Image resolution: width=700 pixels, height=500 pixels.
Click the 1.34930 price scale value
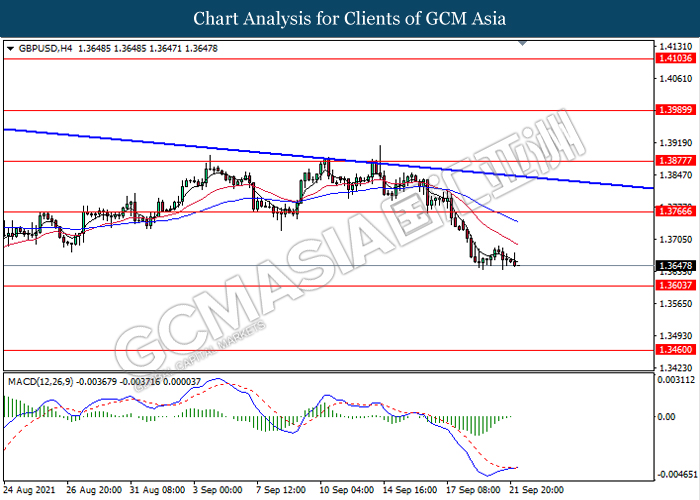point(676,336)
